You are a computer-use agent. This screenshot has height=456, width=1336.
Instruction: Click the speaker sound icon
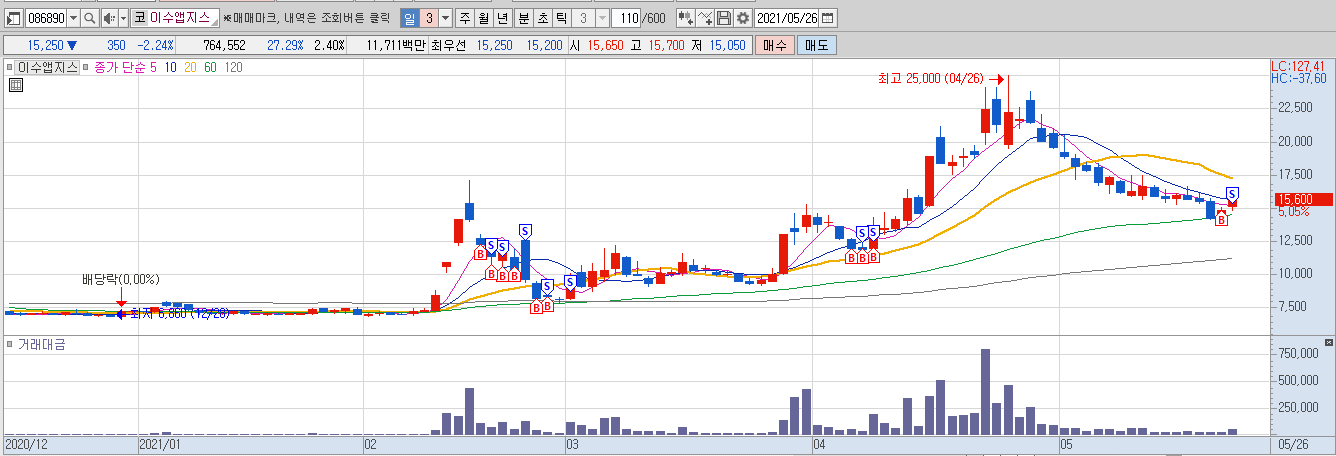(109, 18)
